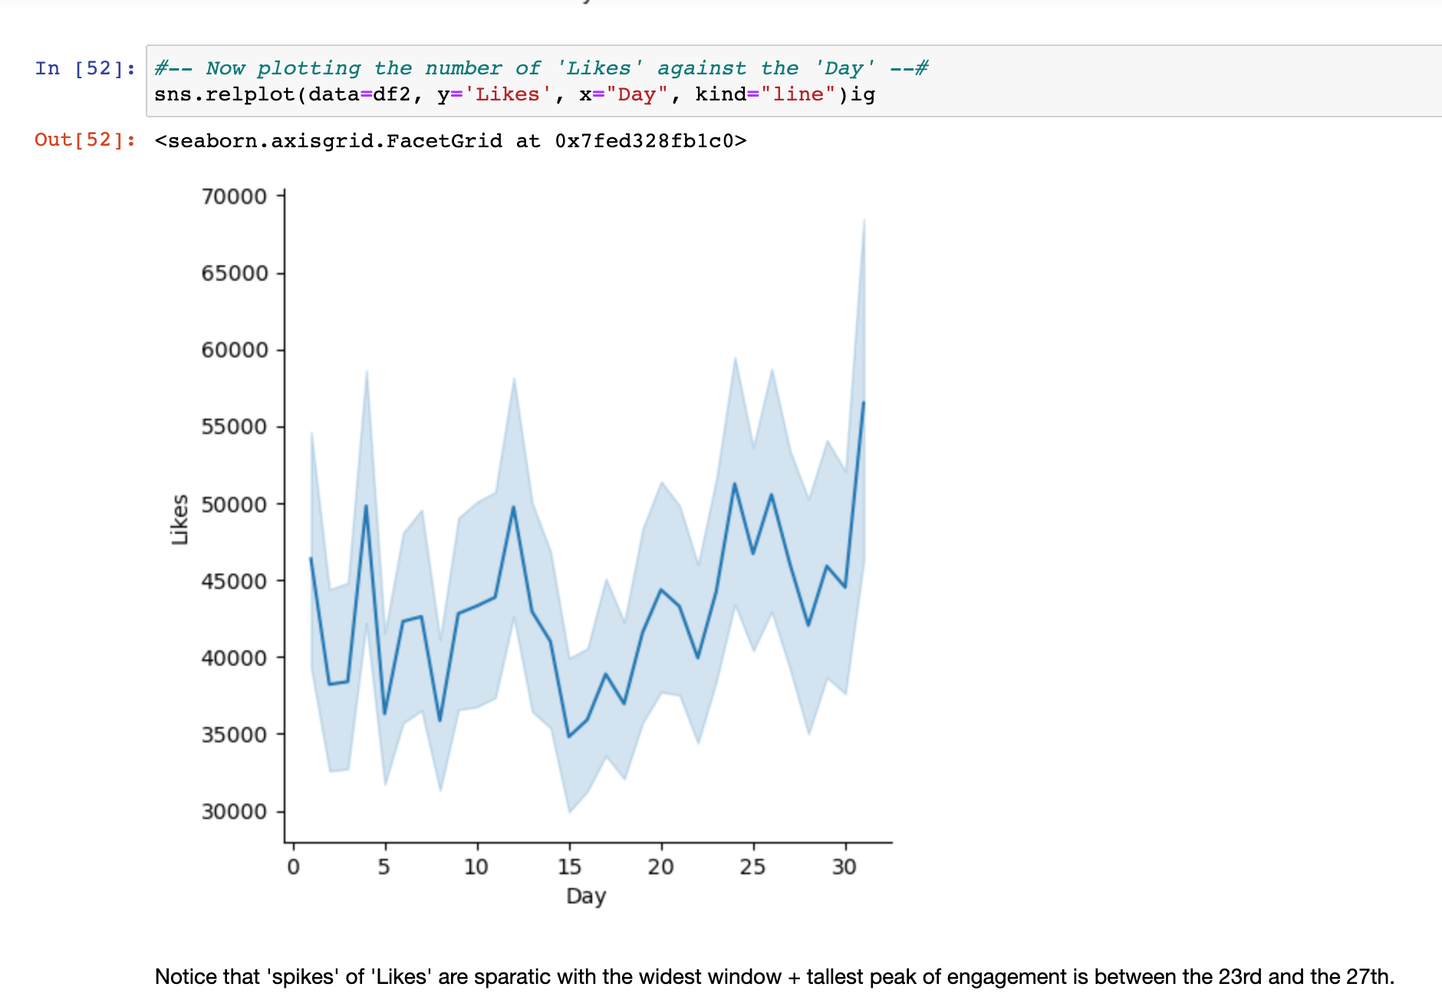Click the line's highest peak near day 31
1442x1000 pixels.
pyautogui.click(x=863, y=402)
